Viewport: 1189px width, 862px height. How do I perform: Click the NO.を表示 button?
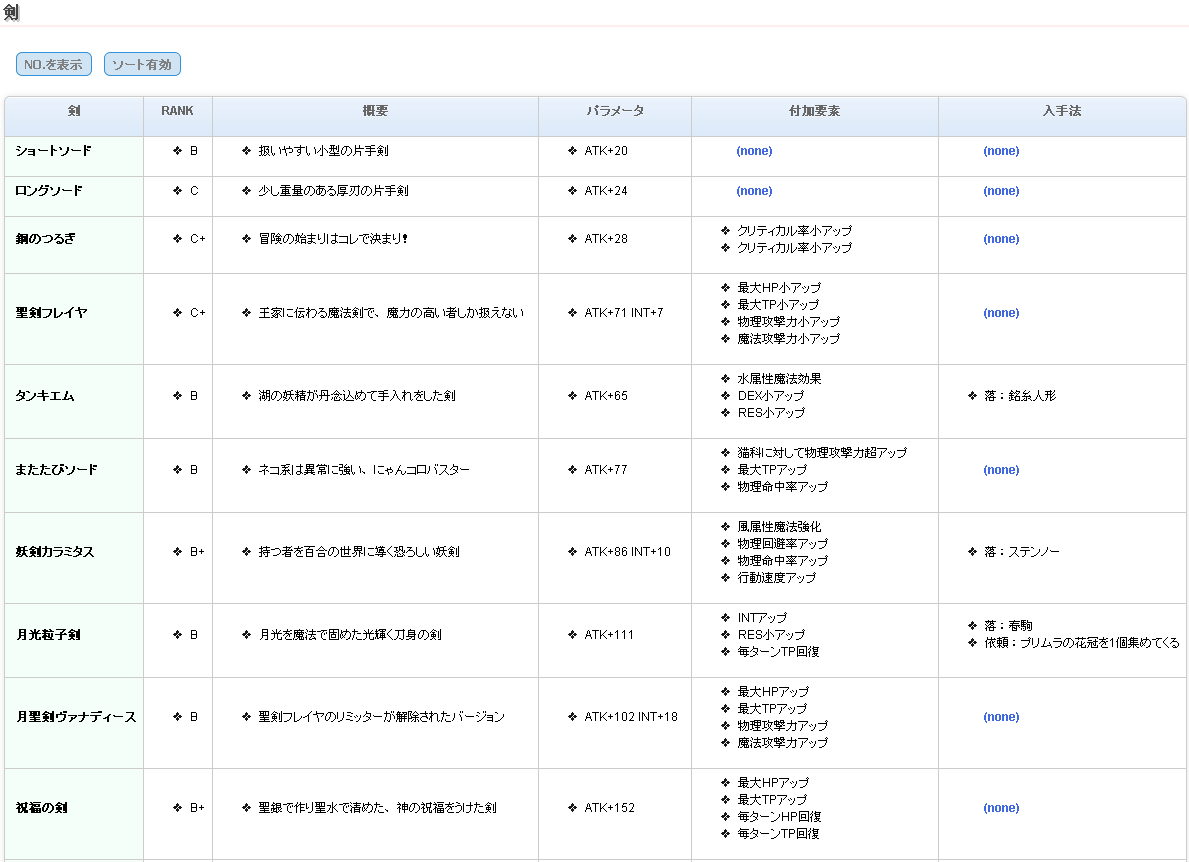[54, 65]
